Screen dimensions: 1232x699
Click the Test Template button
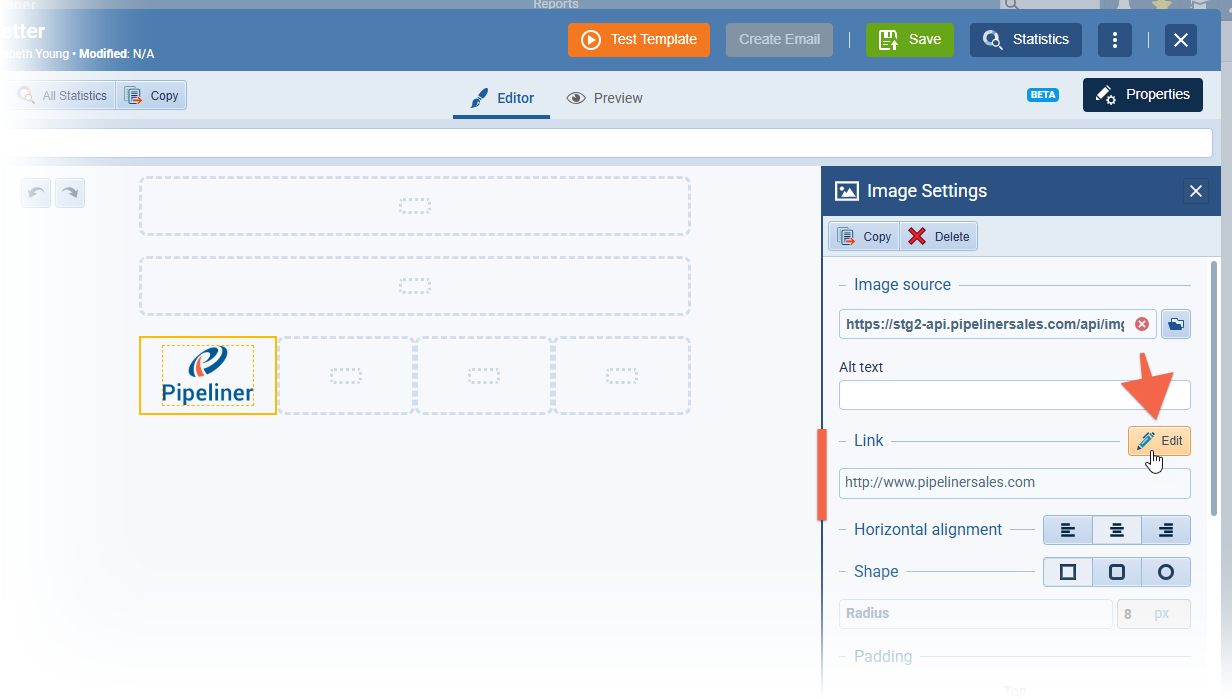click(x=639, y=40)
